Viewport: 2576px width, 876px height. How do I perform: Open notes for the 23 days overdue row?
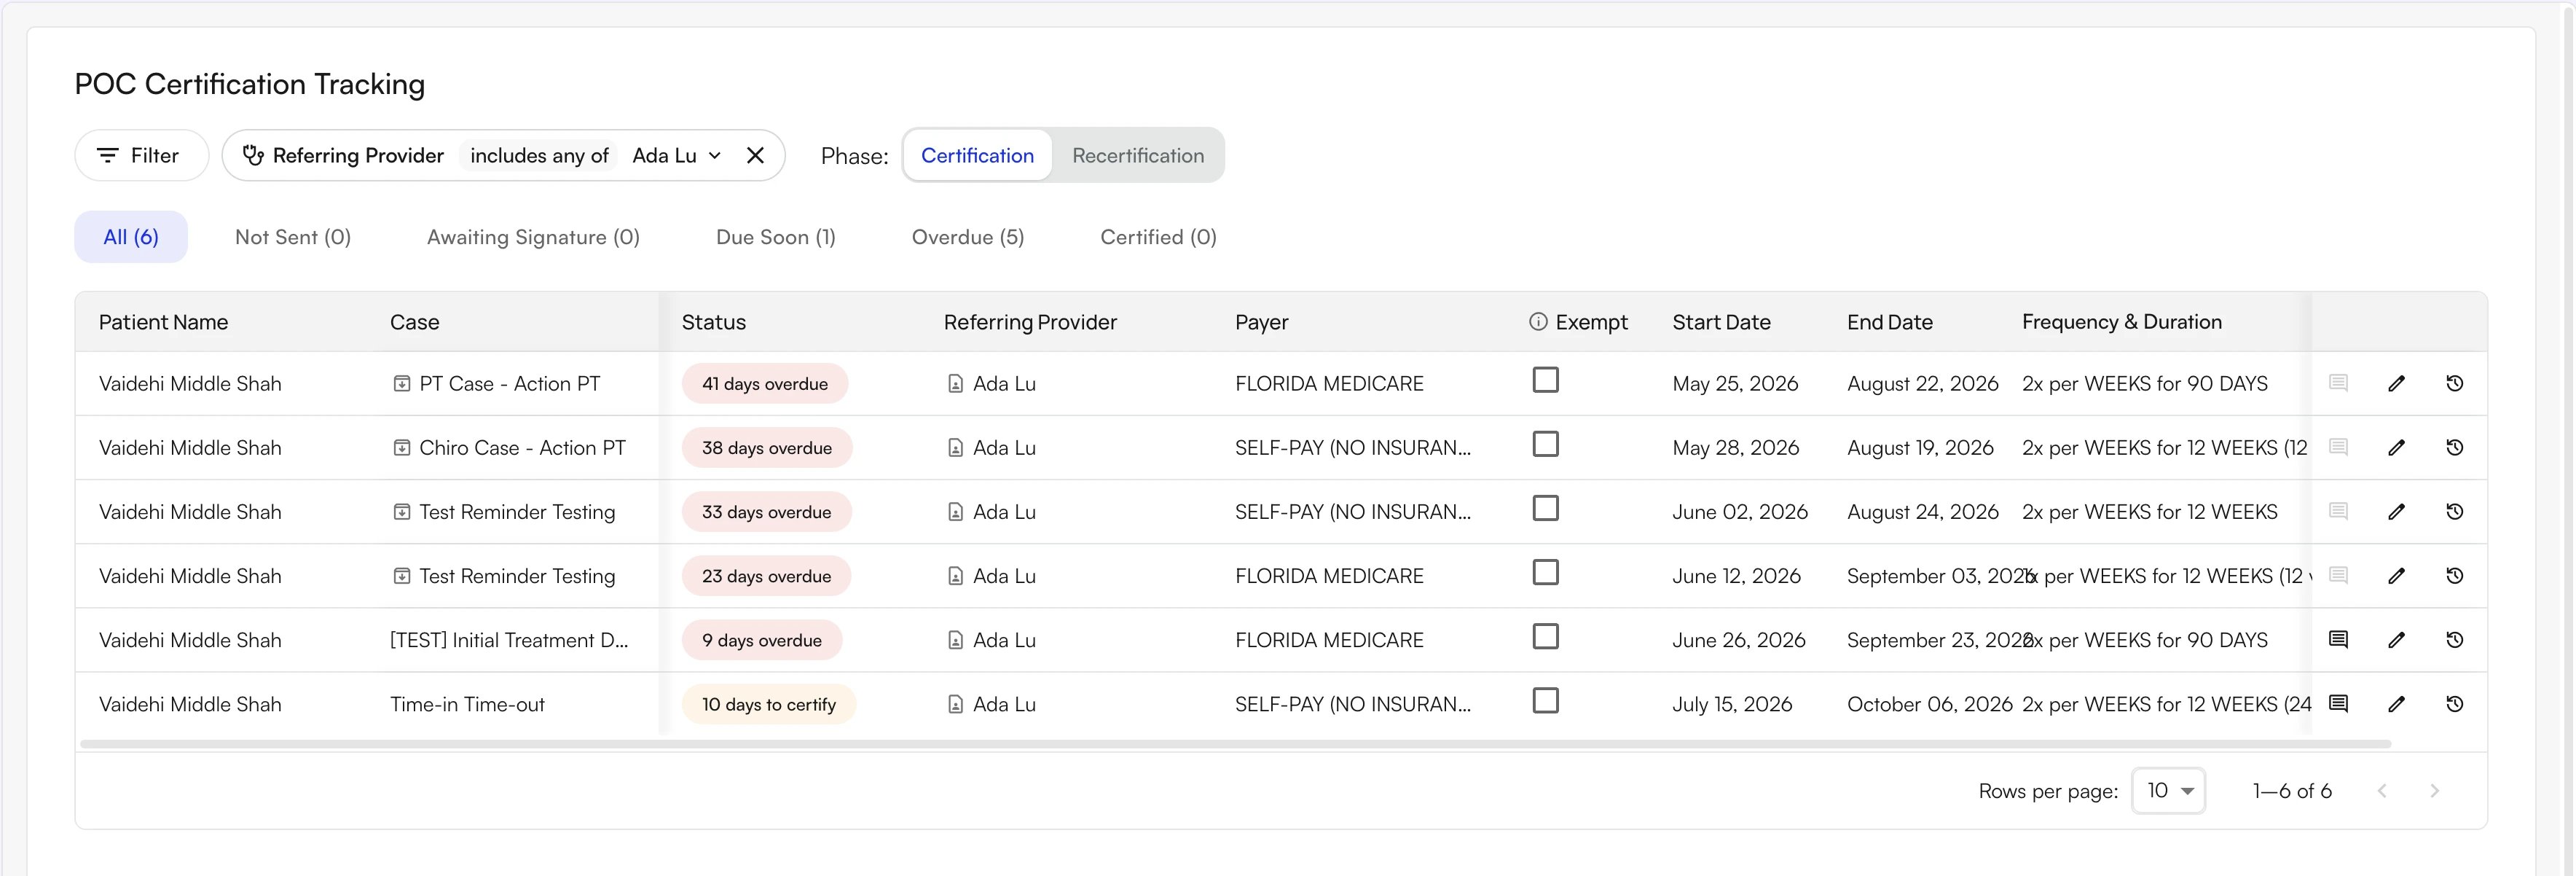[x=2338, y=575]
